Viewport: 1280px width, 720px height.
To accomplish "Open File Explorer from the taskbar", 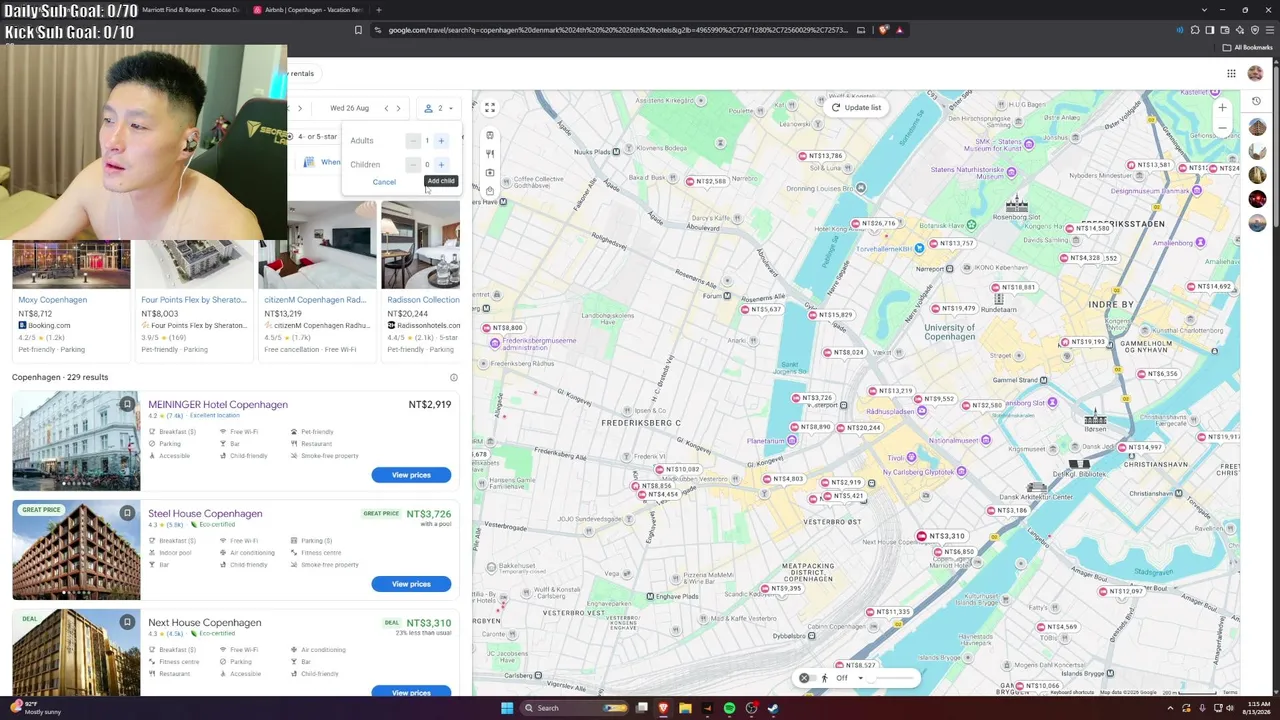I will [685, 709].
